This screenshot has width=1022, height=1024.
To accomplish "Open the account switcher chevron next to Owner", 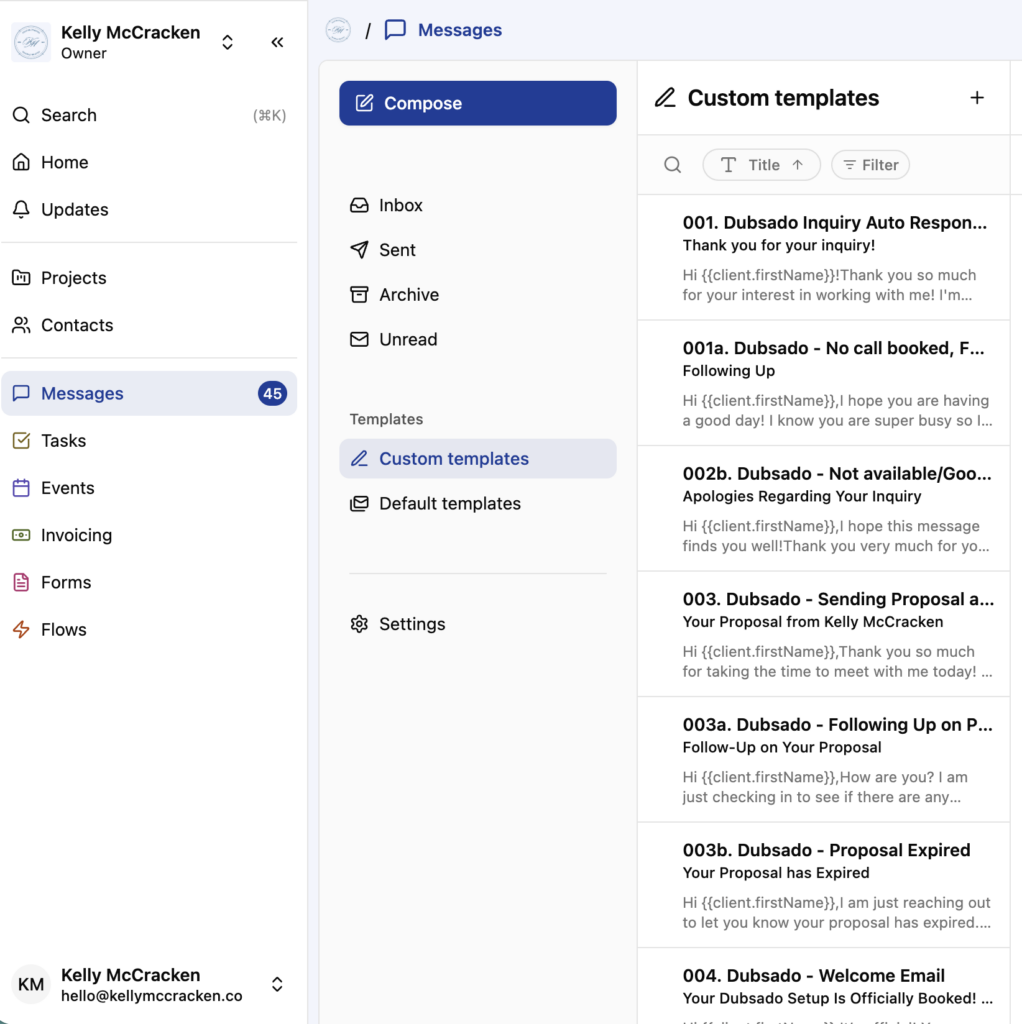I will click(227, 42).
